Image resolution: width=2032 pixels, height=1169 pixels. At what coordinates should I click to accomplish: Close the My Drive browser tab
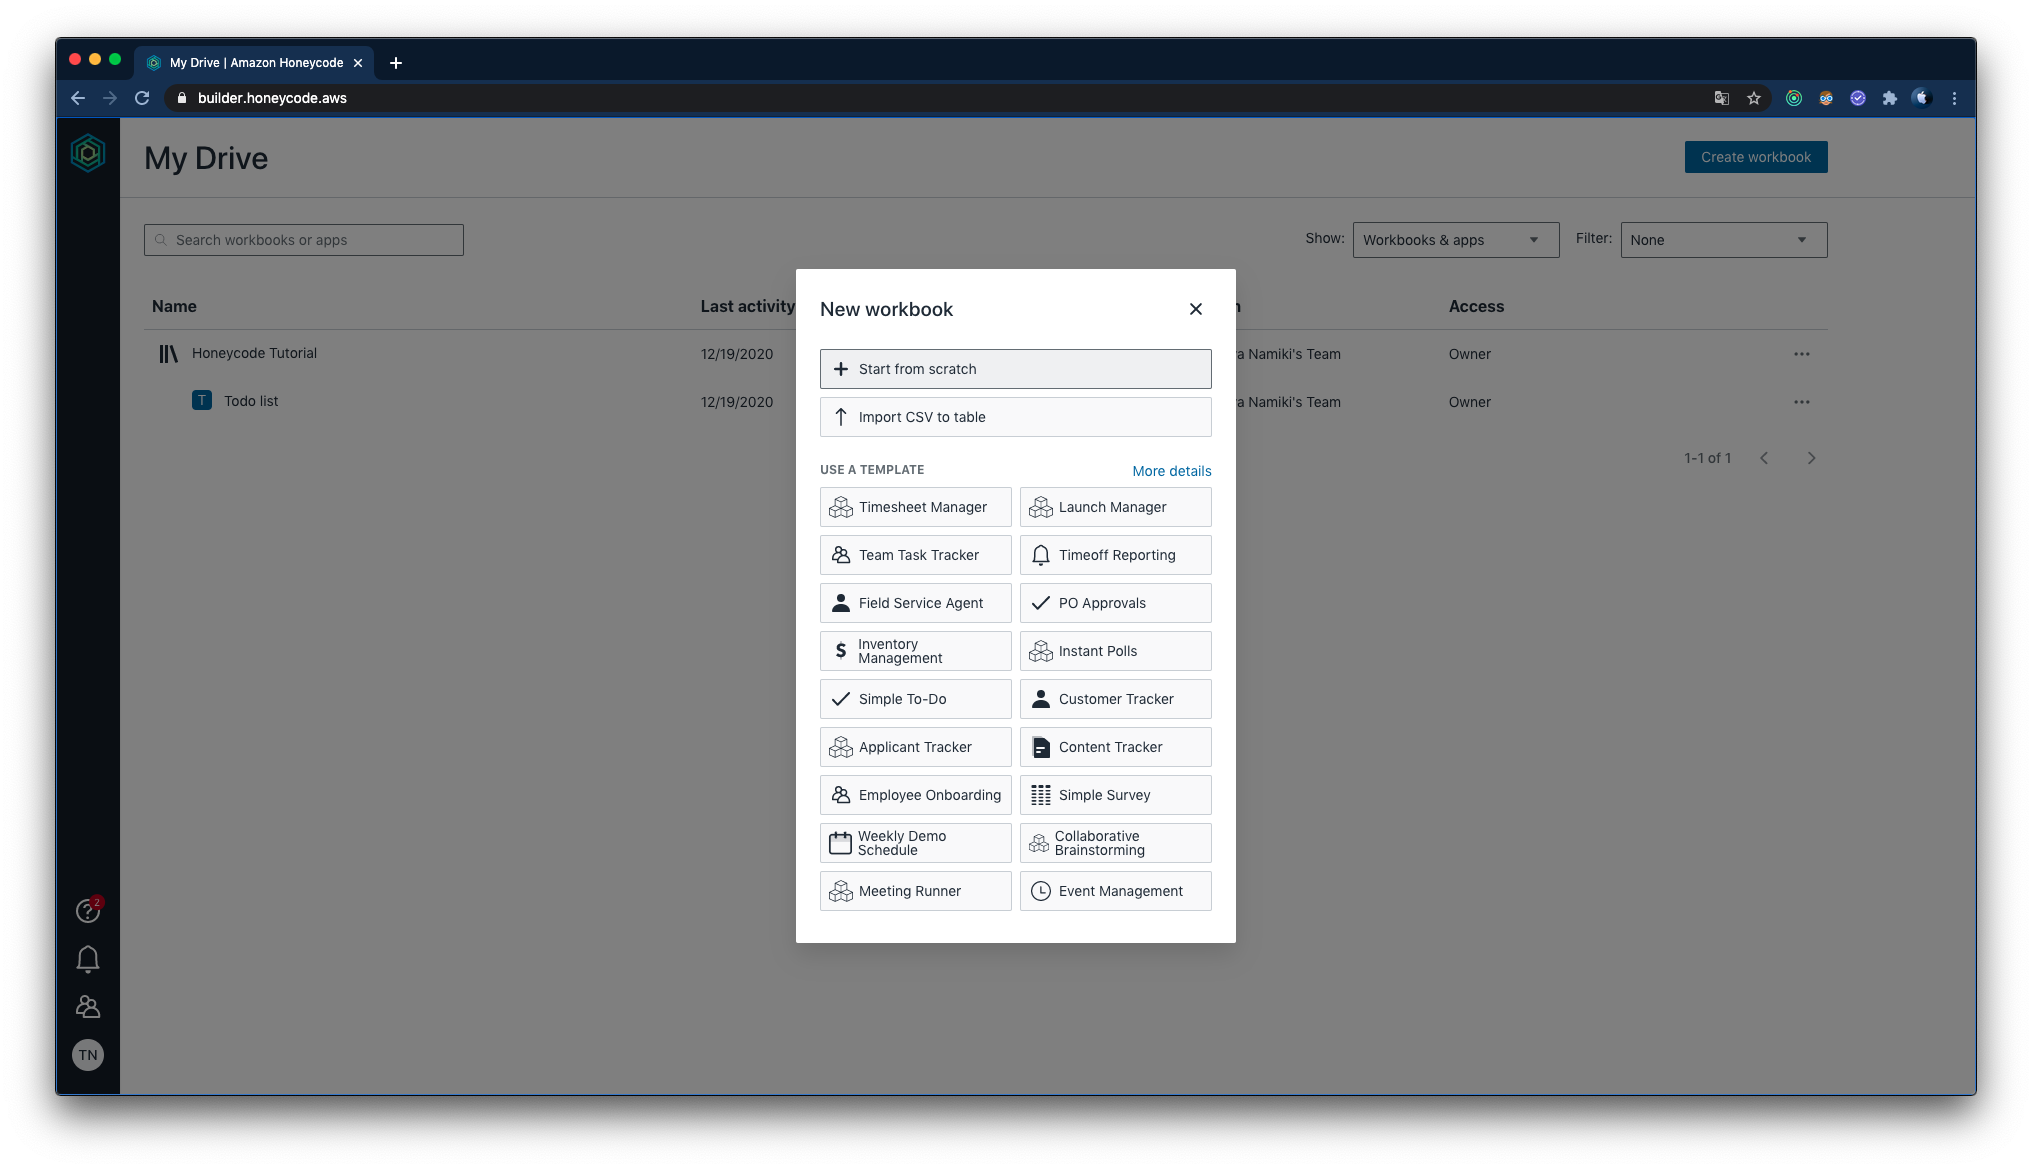click(358, 63)
